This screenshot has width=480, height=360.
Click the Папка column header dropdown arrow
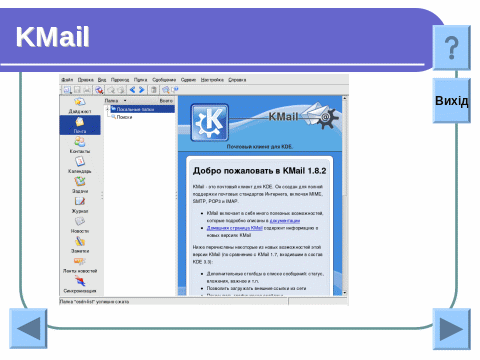point(125,100)
